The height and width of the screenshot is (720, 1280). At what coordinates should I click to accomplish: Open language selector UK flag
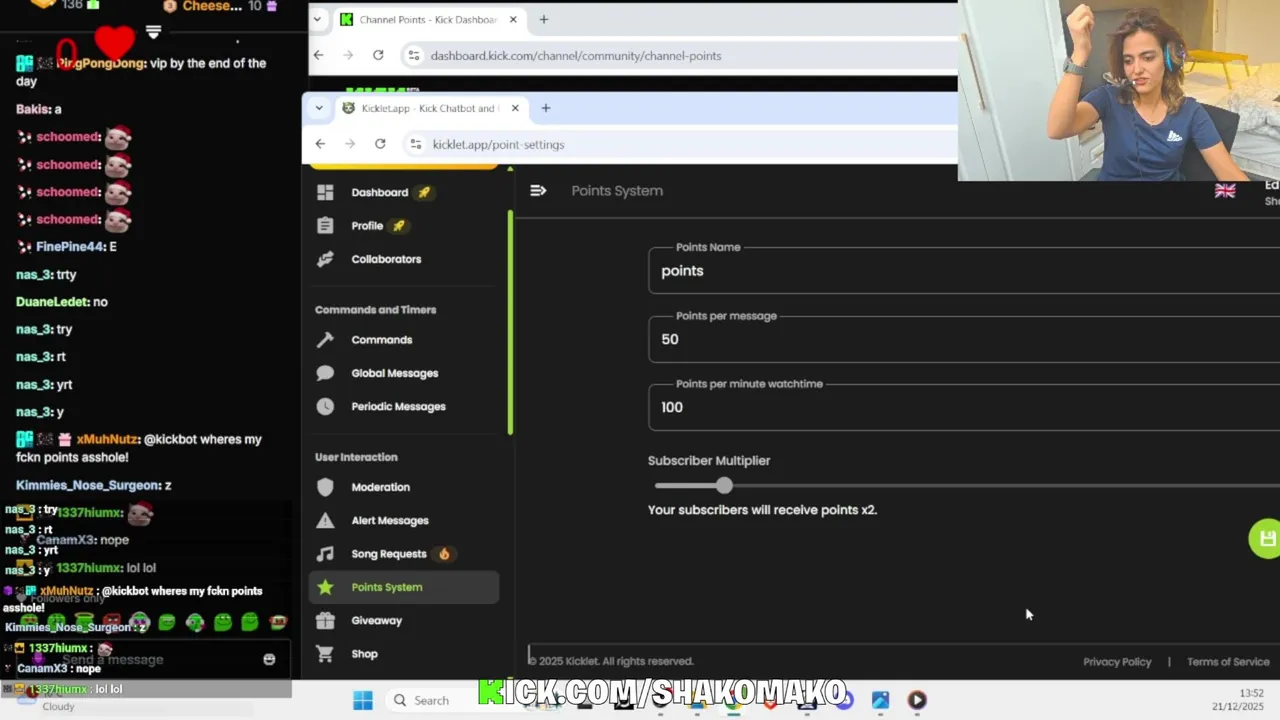pos(1225,191)
